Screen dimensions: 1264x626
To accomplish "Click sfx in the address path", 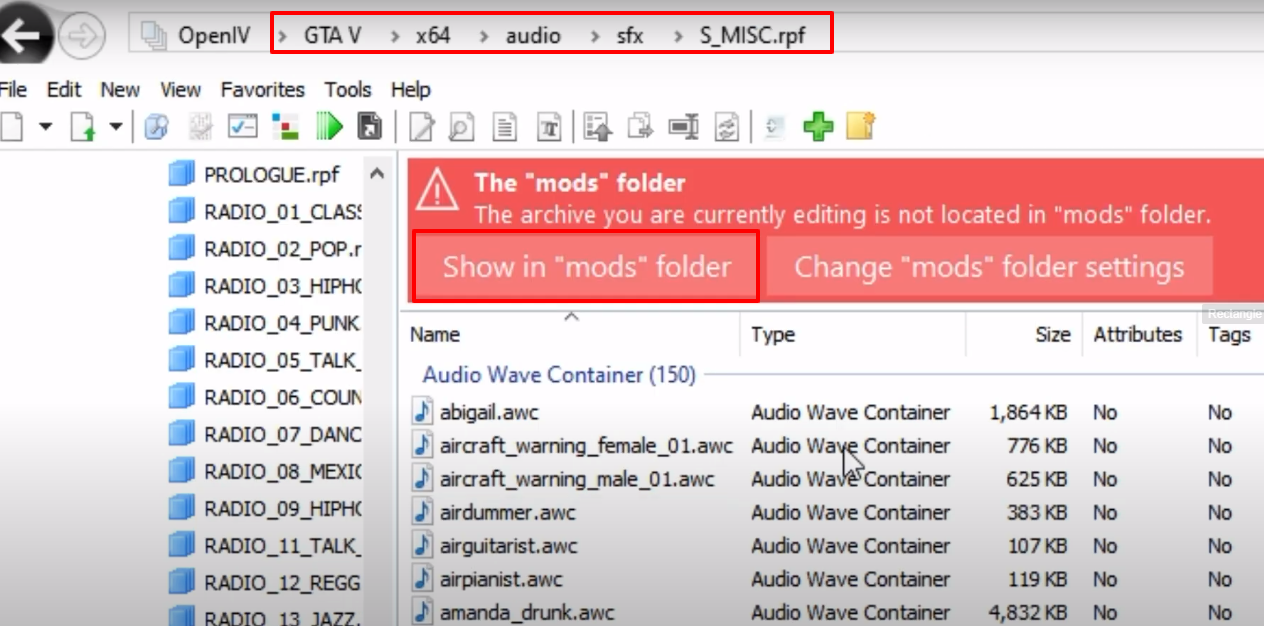I will [630, 37].
